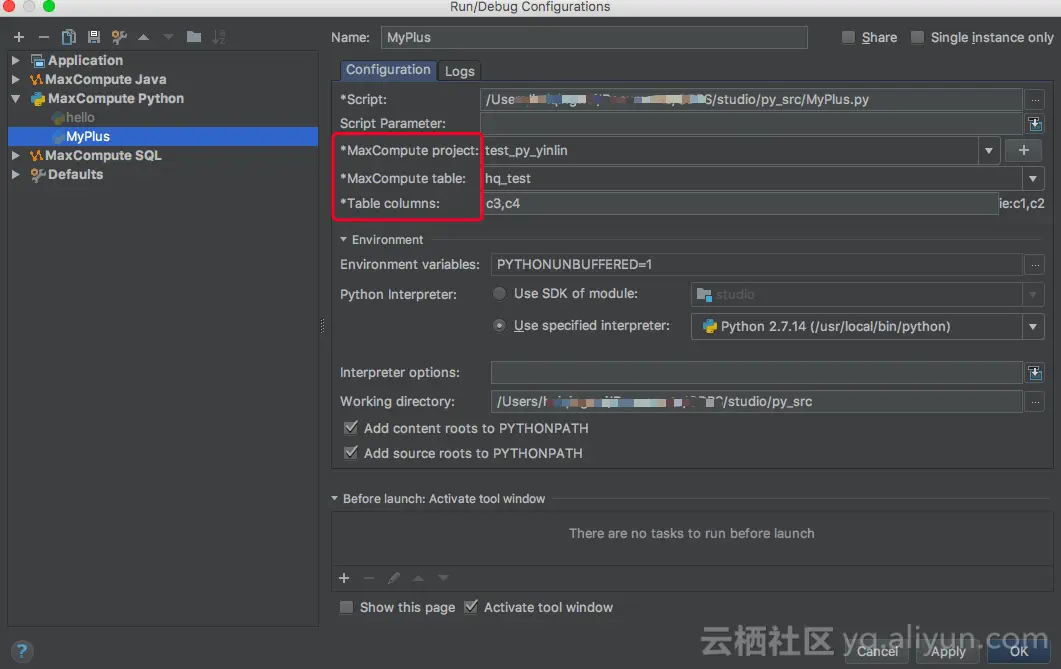
Task: Expand the MaxCompute Java tree node
Action: (x=16, y=79)
